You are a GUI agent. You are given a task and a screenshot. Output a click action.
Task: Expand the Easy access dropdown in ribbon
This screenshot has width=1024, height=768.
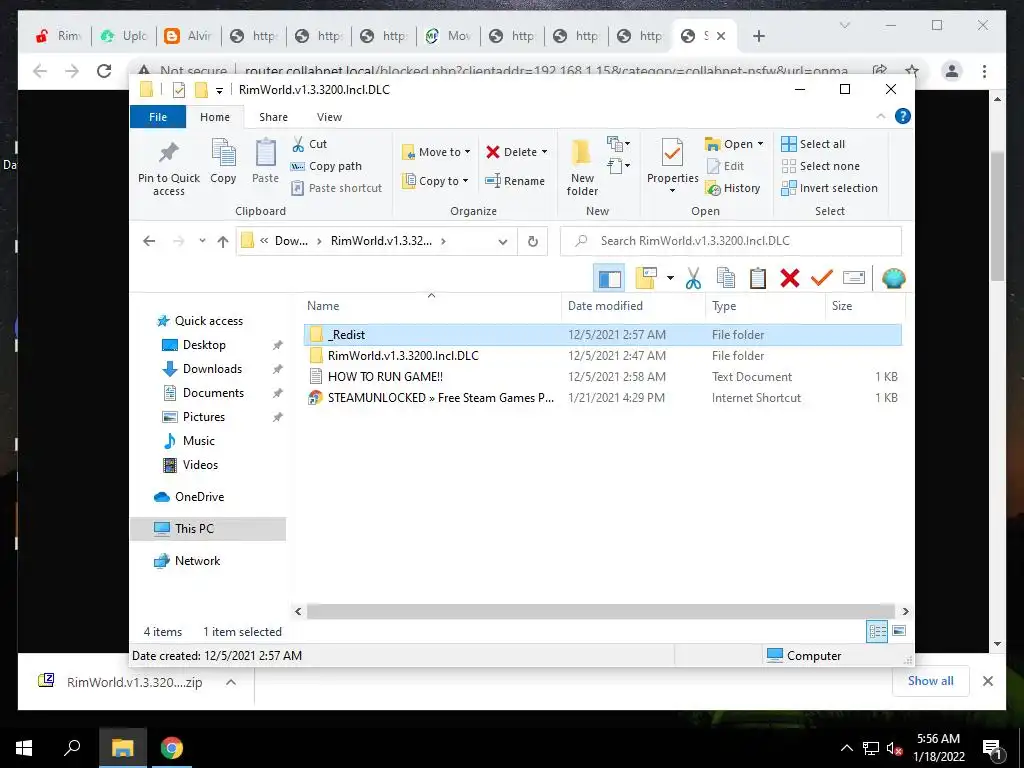pyautogui.click(x=618, y=167)
